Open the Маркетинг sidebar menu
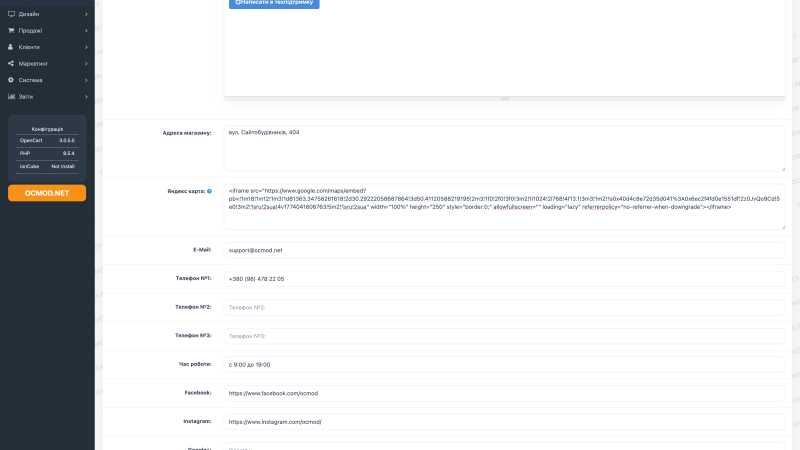The height and width of the screenshot is (450, 800). [x=47, y=64]
